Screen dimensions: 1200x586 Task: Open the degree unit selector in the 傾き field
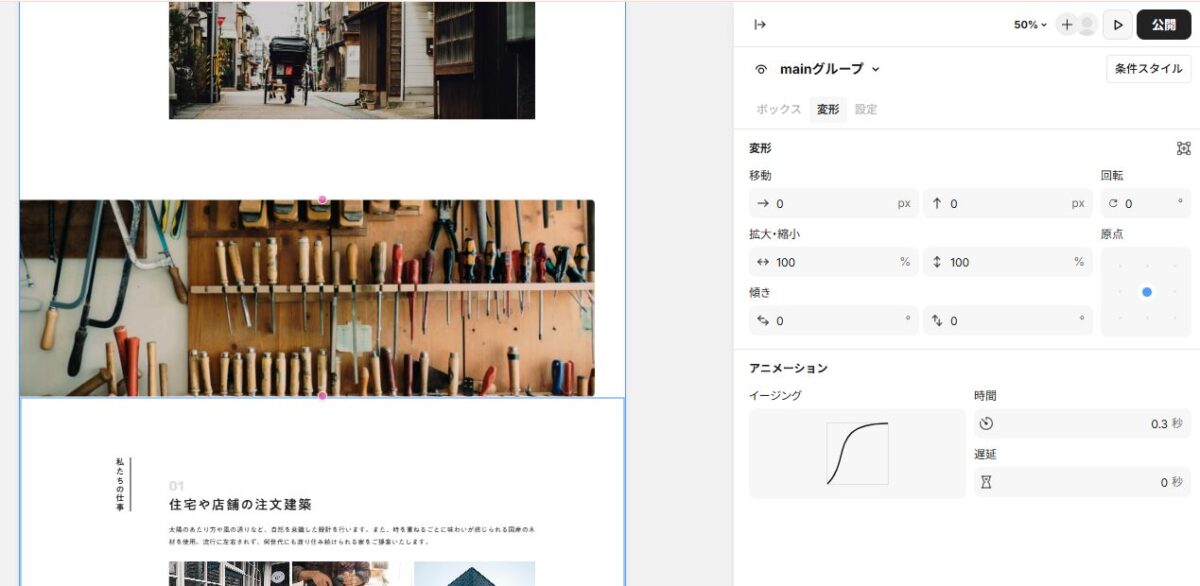tap(910, 320)
